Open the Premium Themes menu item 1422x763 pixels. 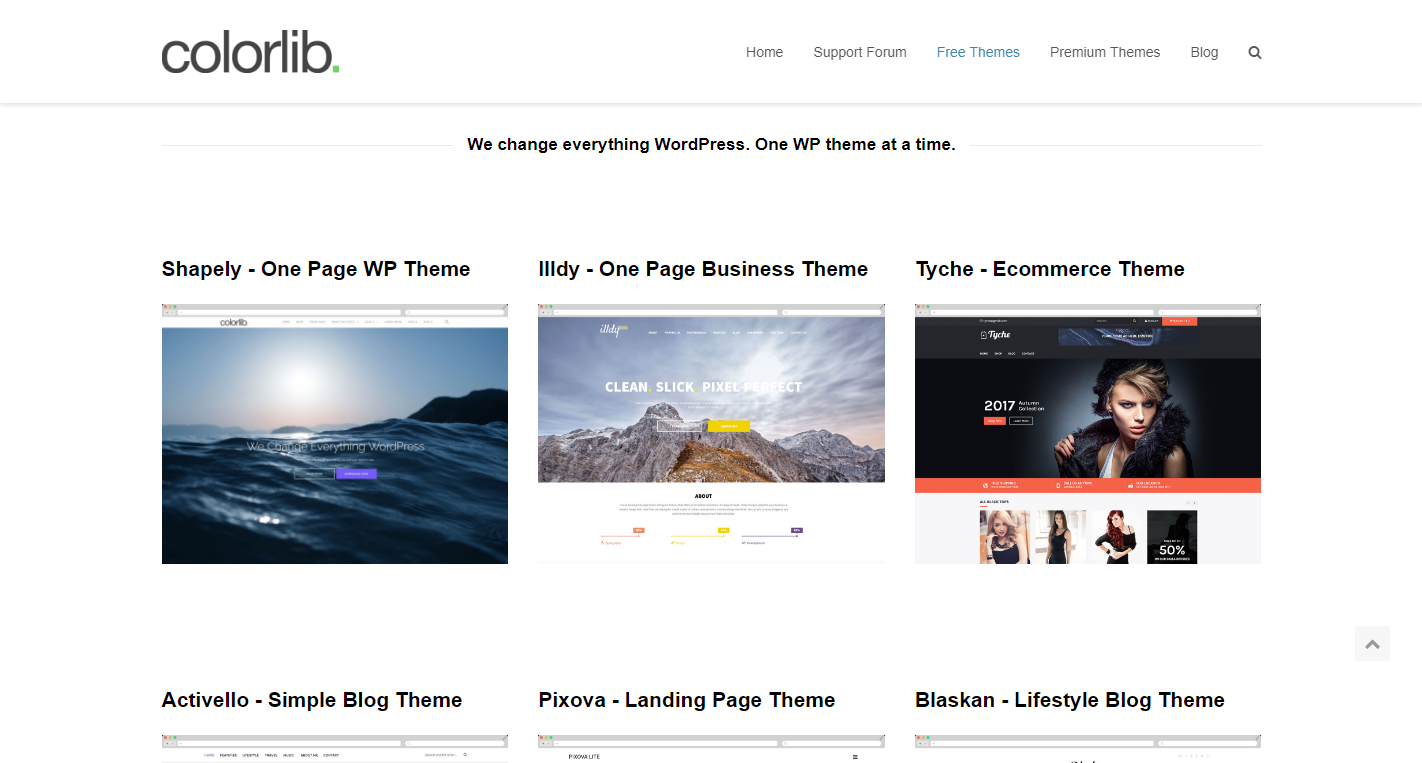click(1105, 52)
